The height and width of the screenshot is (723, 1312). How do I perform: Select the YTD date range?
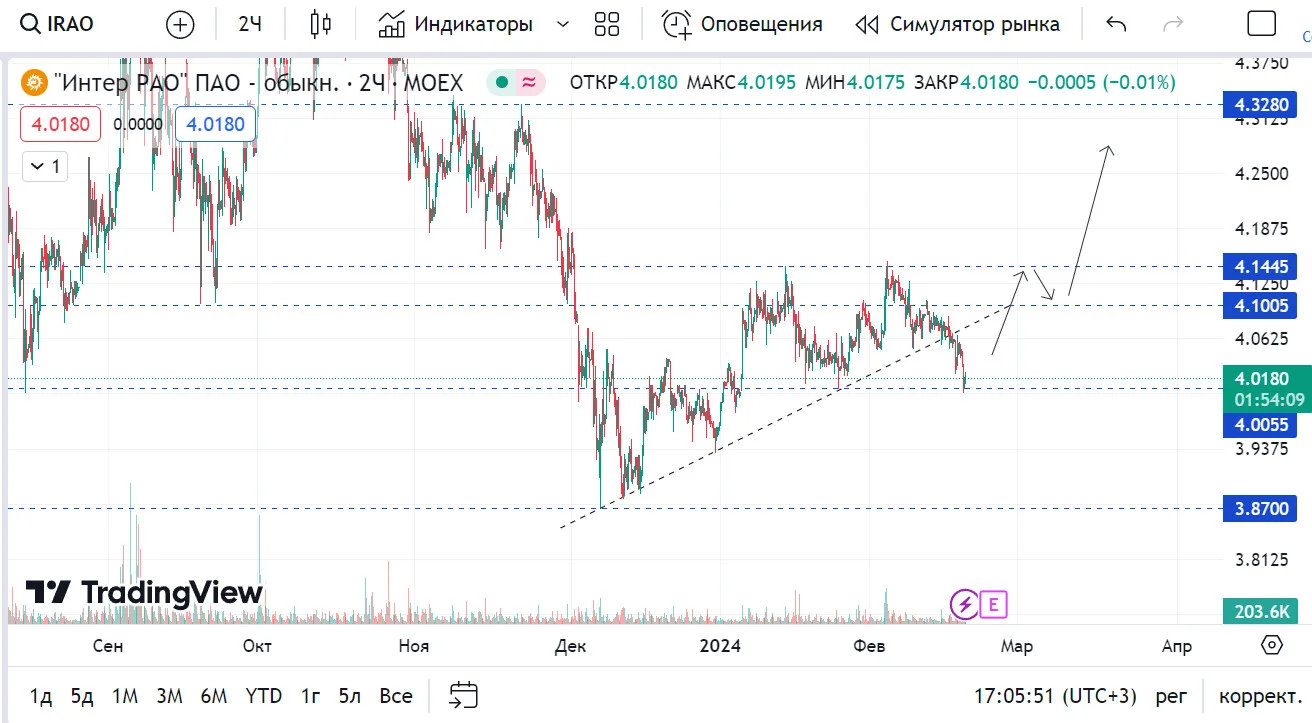264,696
